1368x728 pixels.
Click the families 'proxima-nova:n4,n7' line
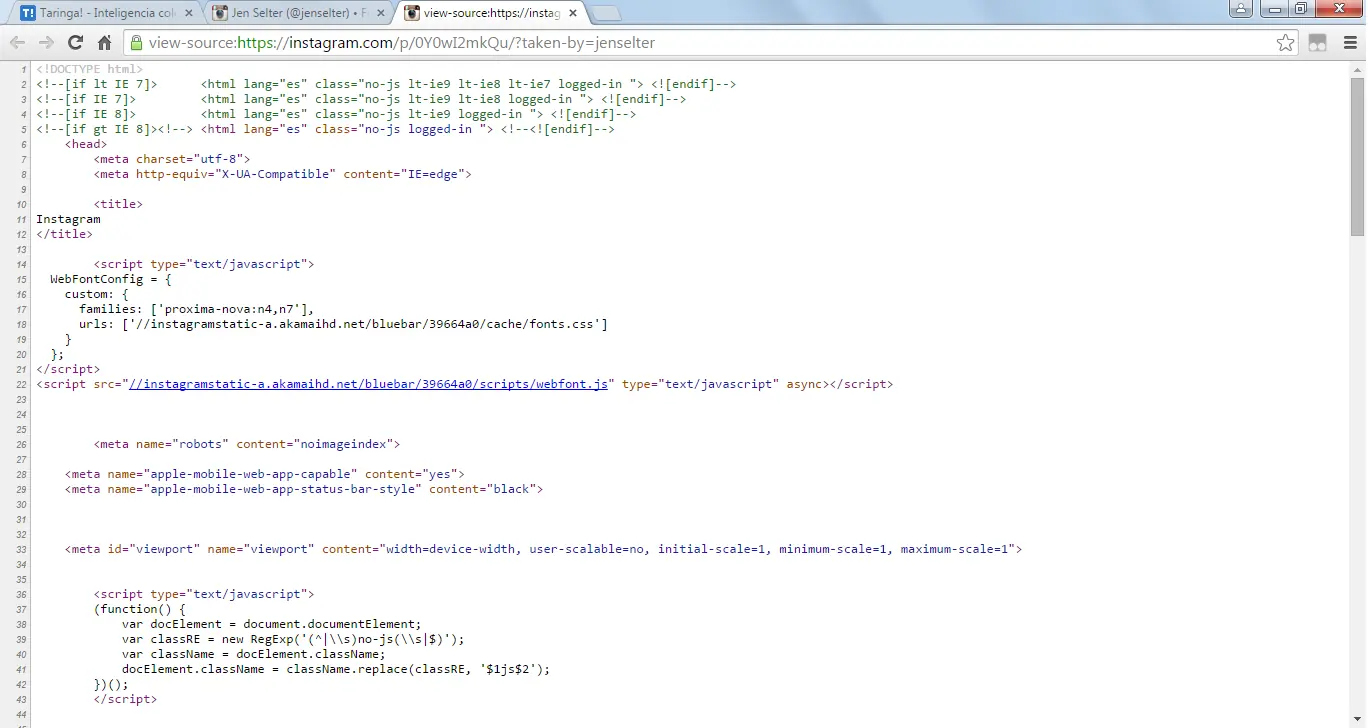197,309
